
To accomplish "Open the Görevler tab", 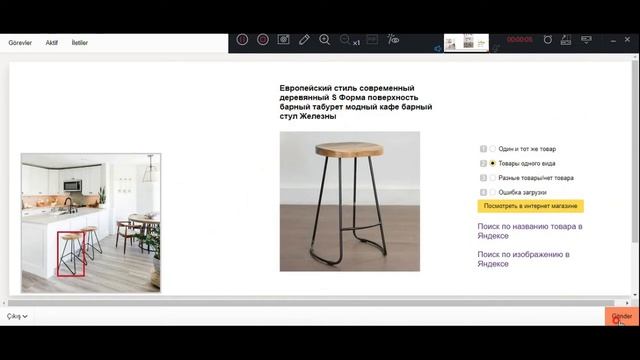I will pos(20,42).
